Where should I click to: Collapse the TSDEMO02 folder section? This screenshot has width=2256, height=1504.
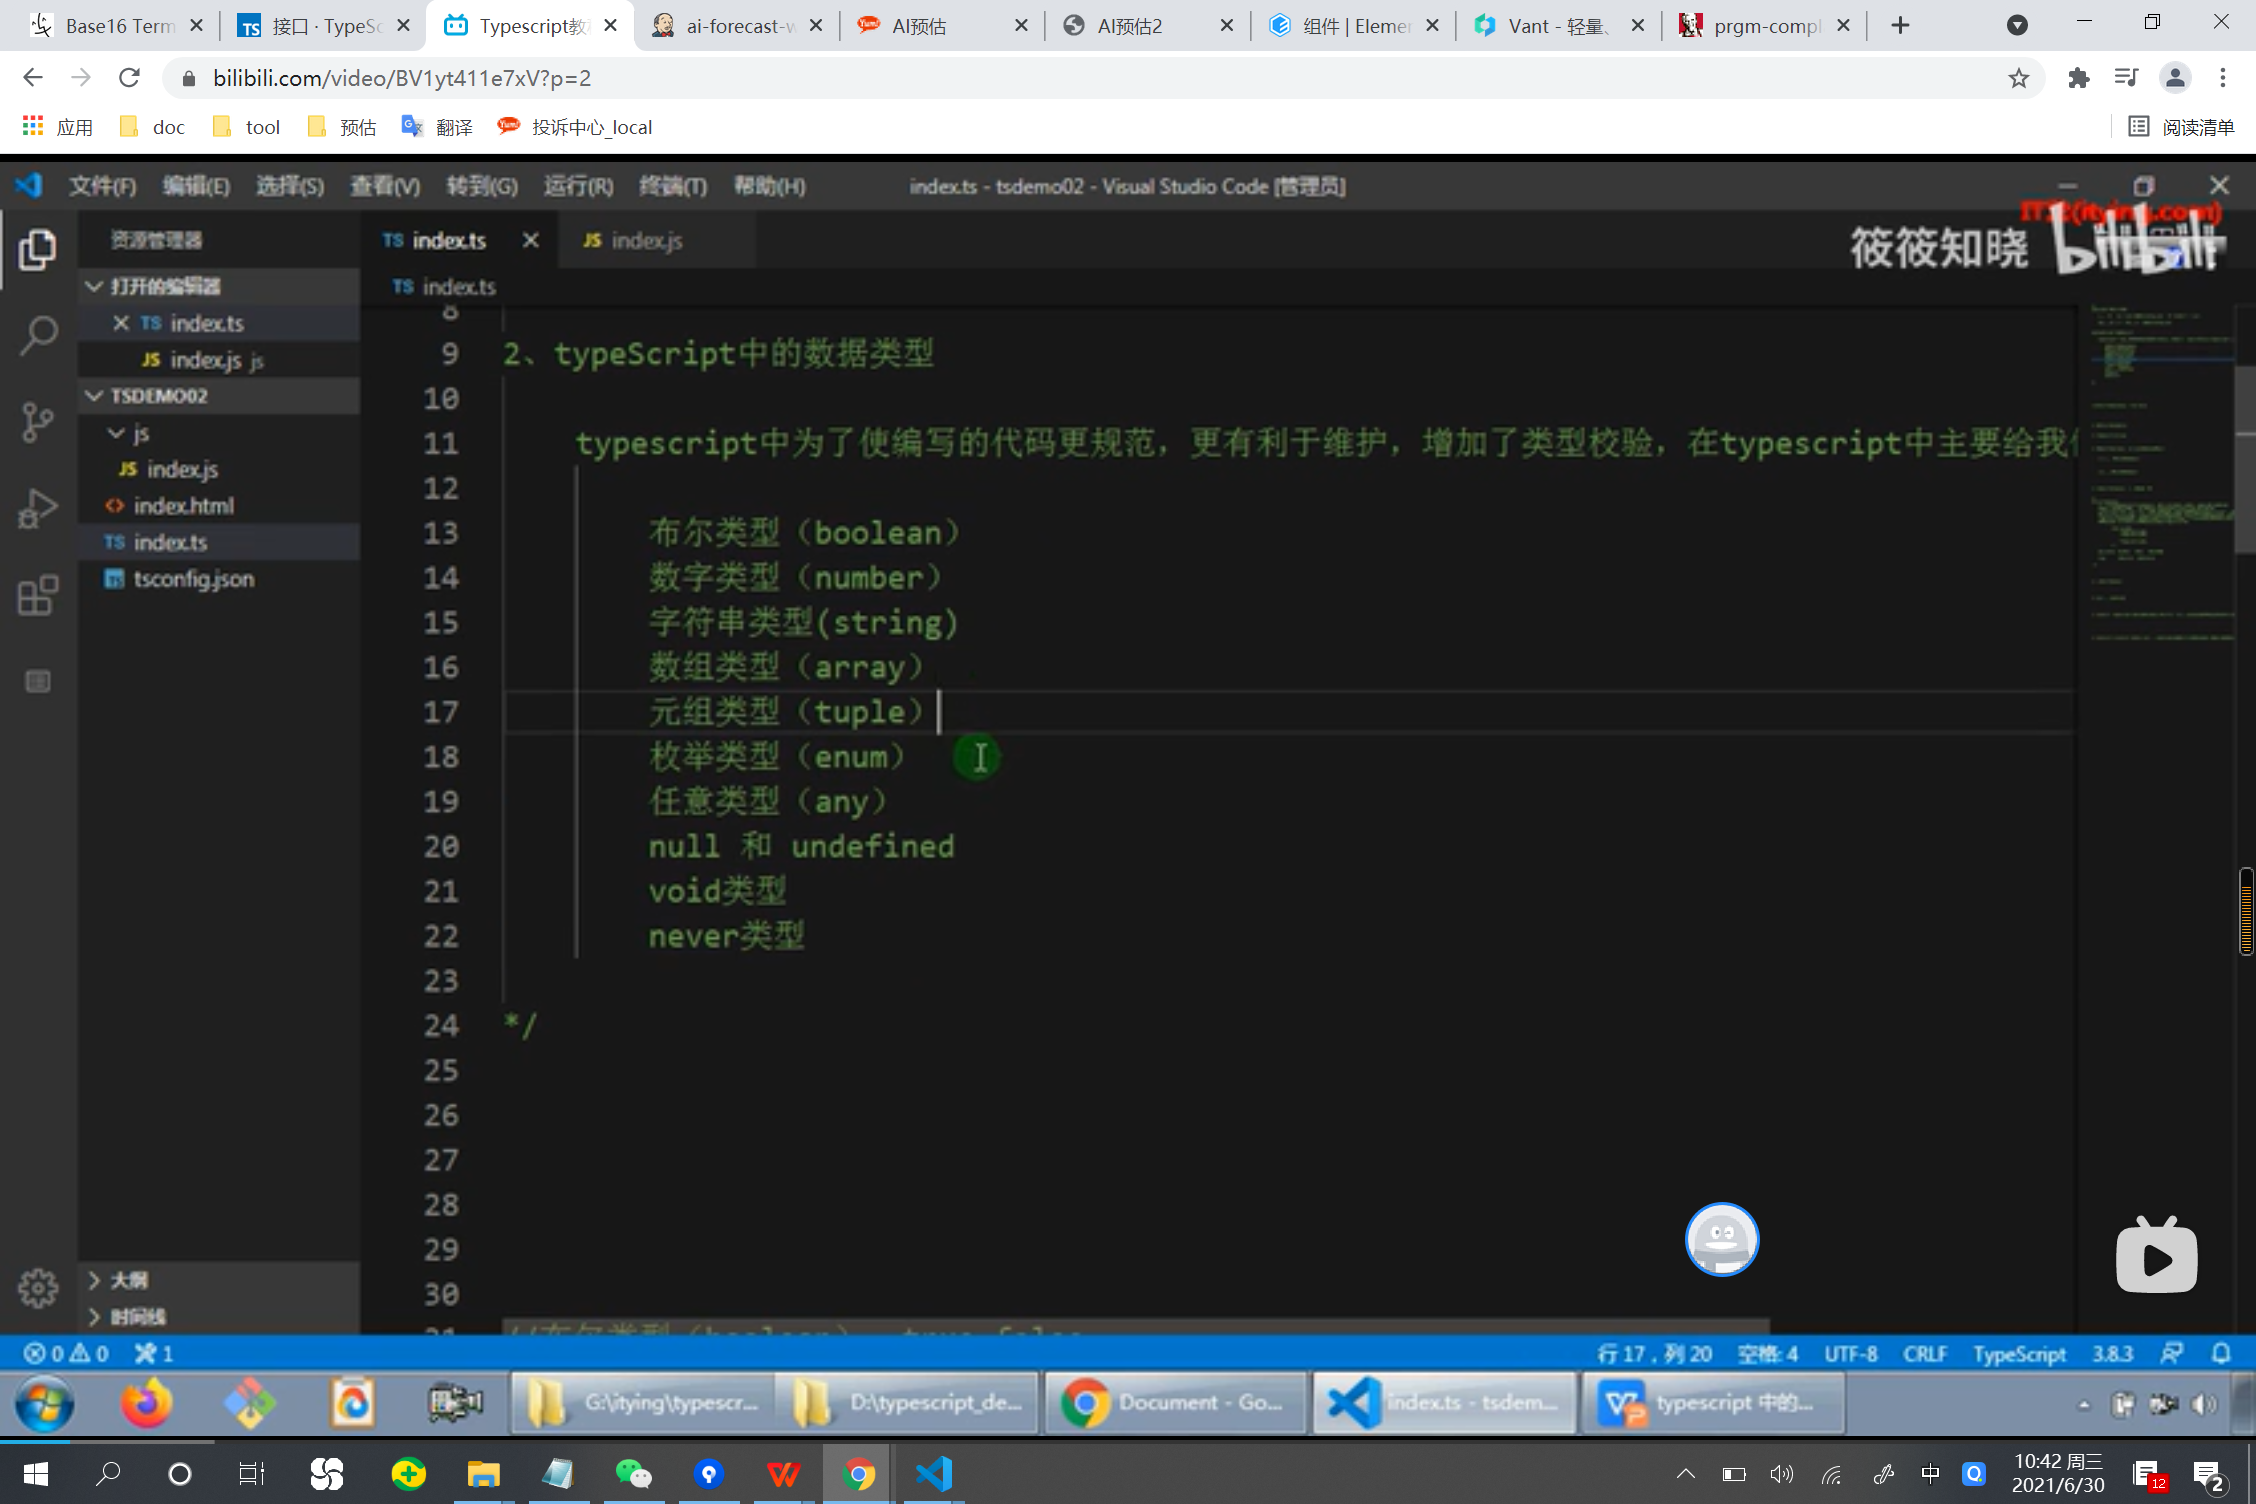click(x=95, y=396)
